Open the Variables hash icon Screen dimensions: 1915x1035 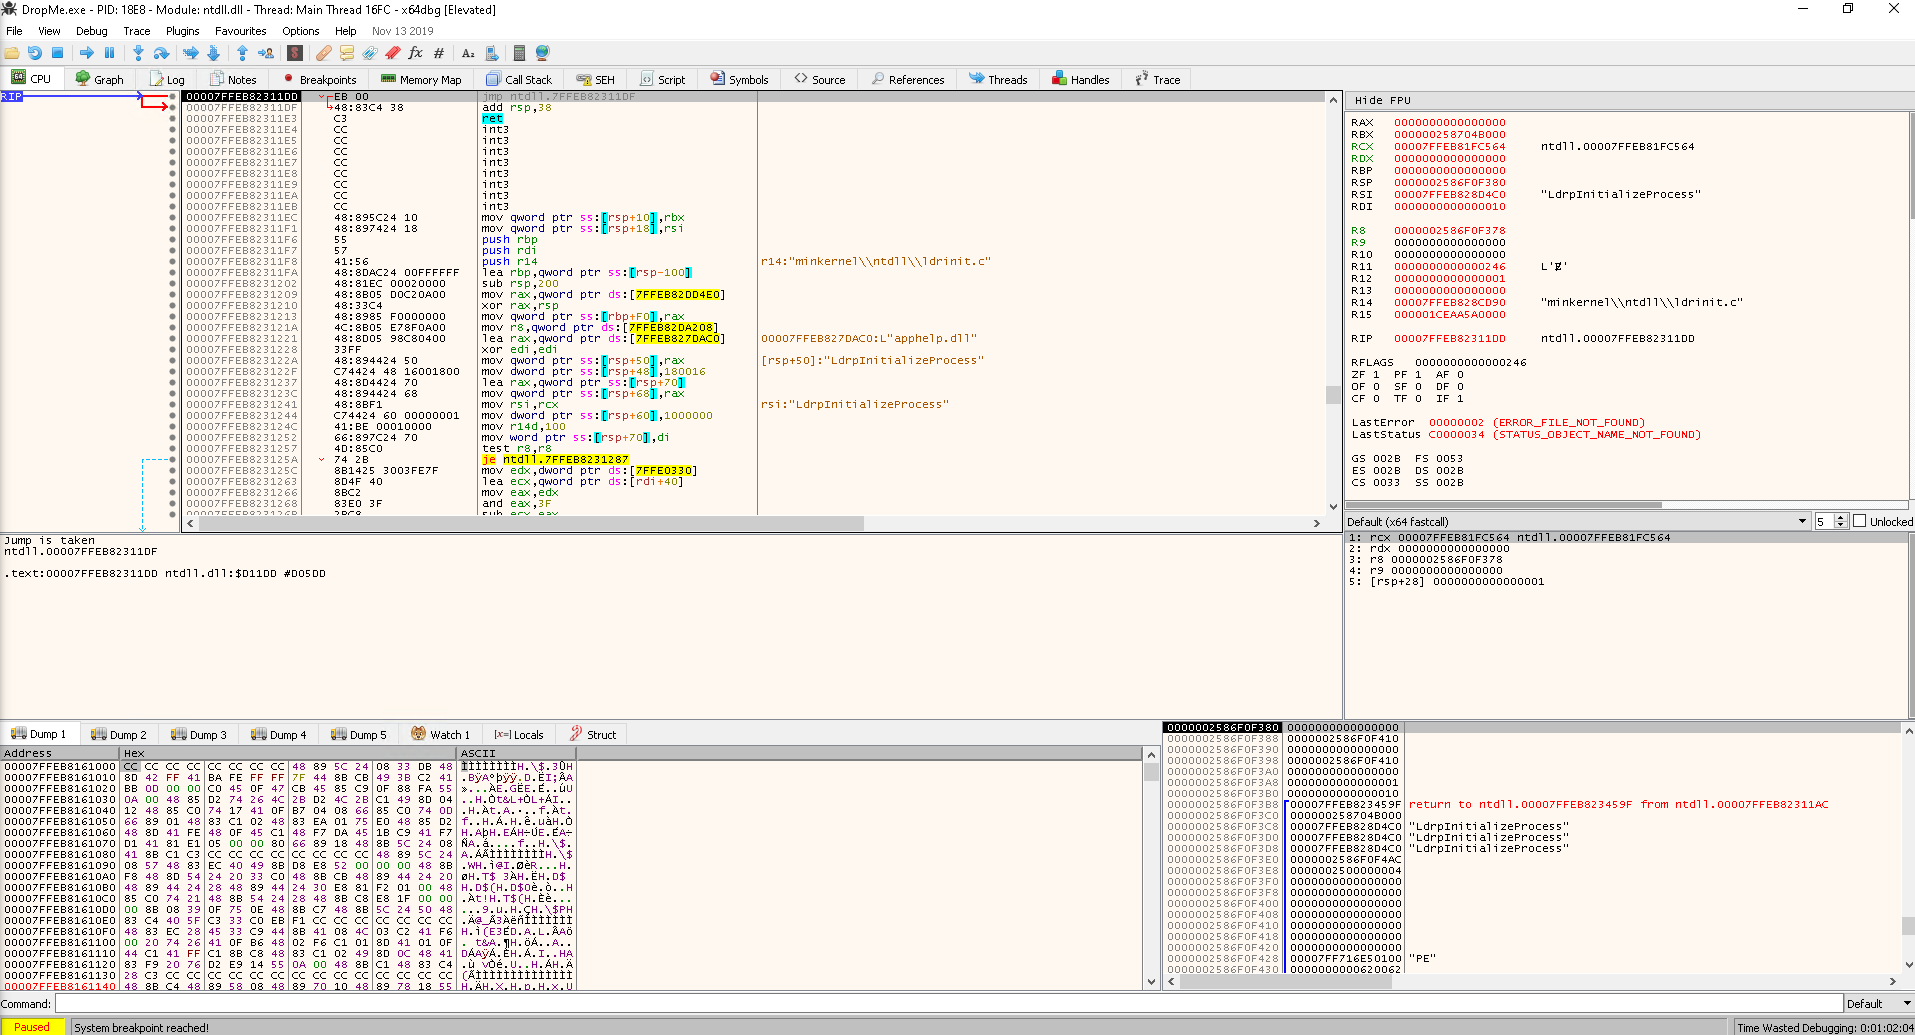(x=439, y=53)
